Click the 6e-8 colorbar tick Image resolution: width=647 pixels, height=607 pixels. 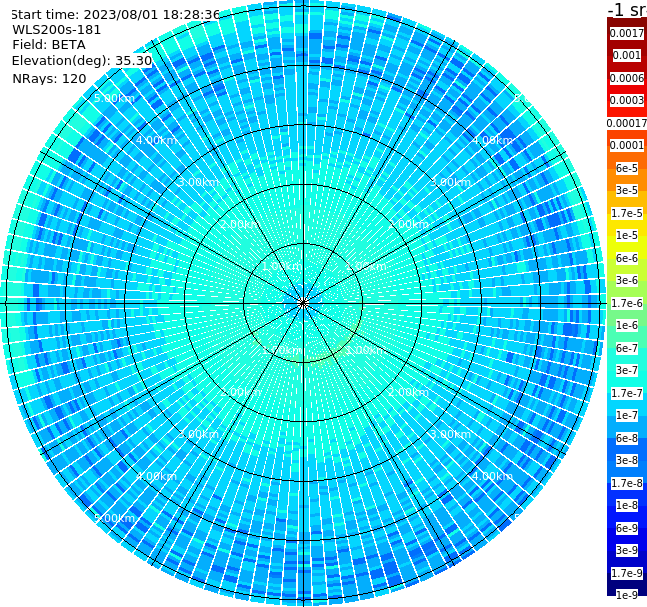[627, 438]
